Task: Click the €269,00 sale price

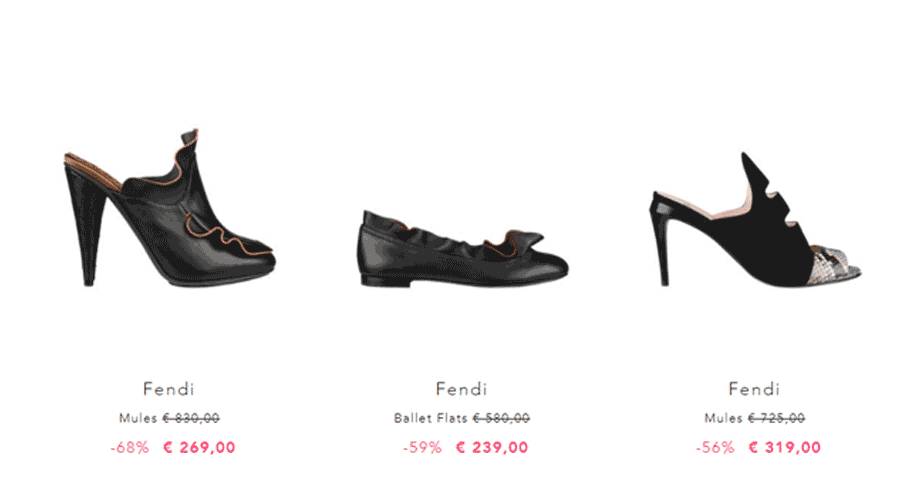Action: pos(200,447)
